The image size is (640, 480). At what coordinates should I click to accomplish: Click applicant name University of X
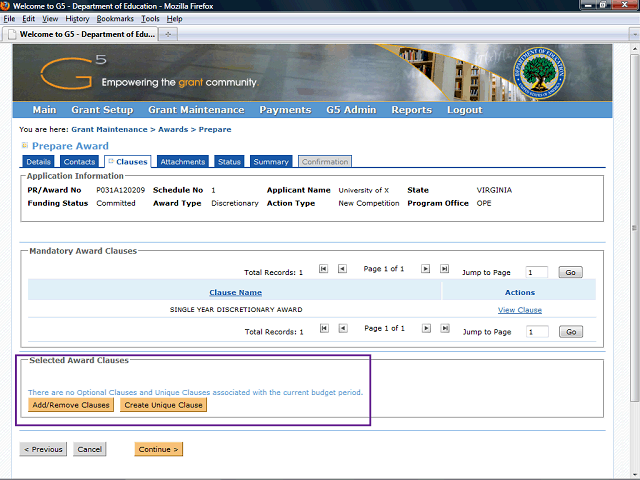point(363,190)
